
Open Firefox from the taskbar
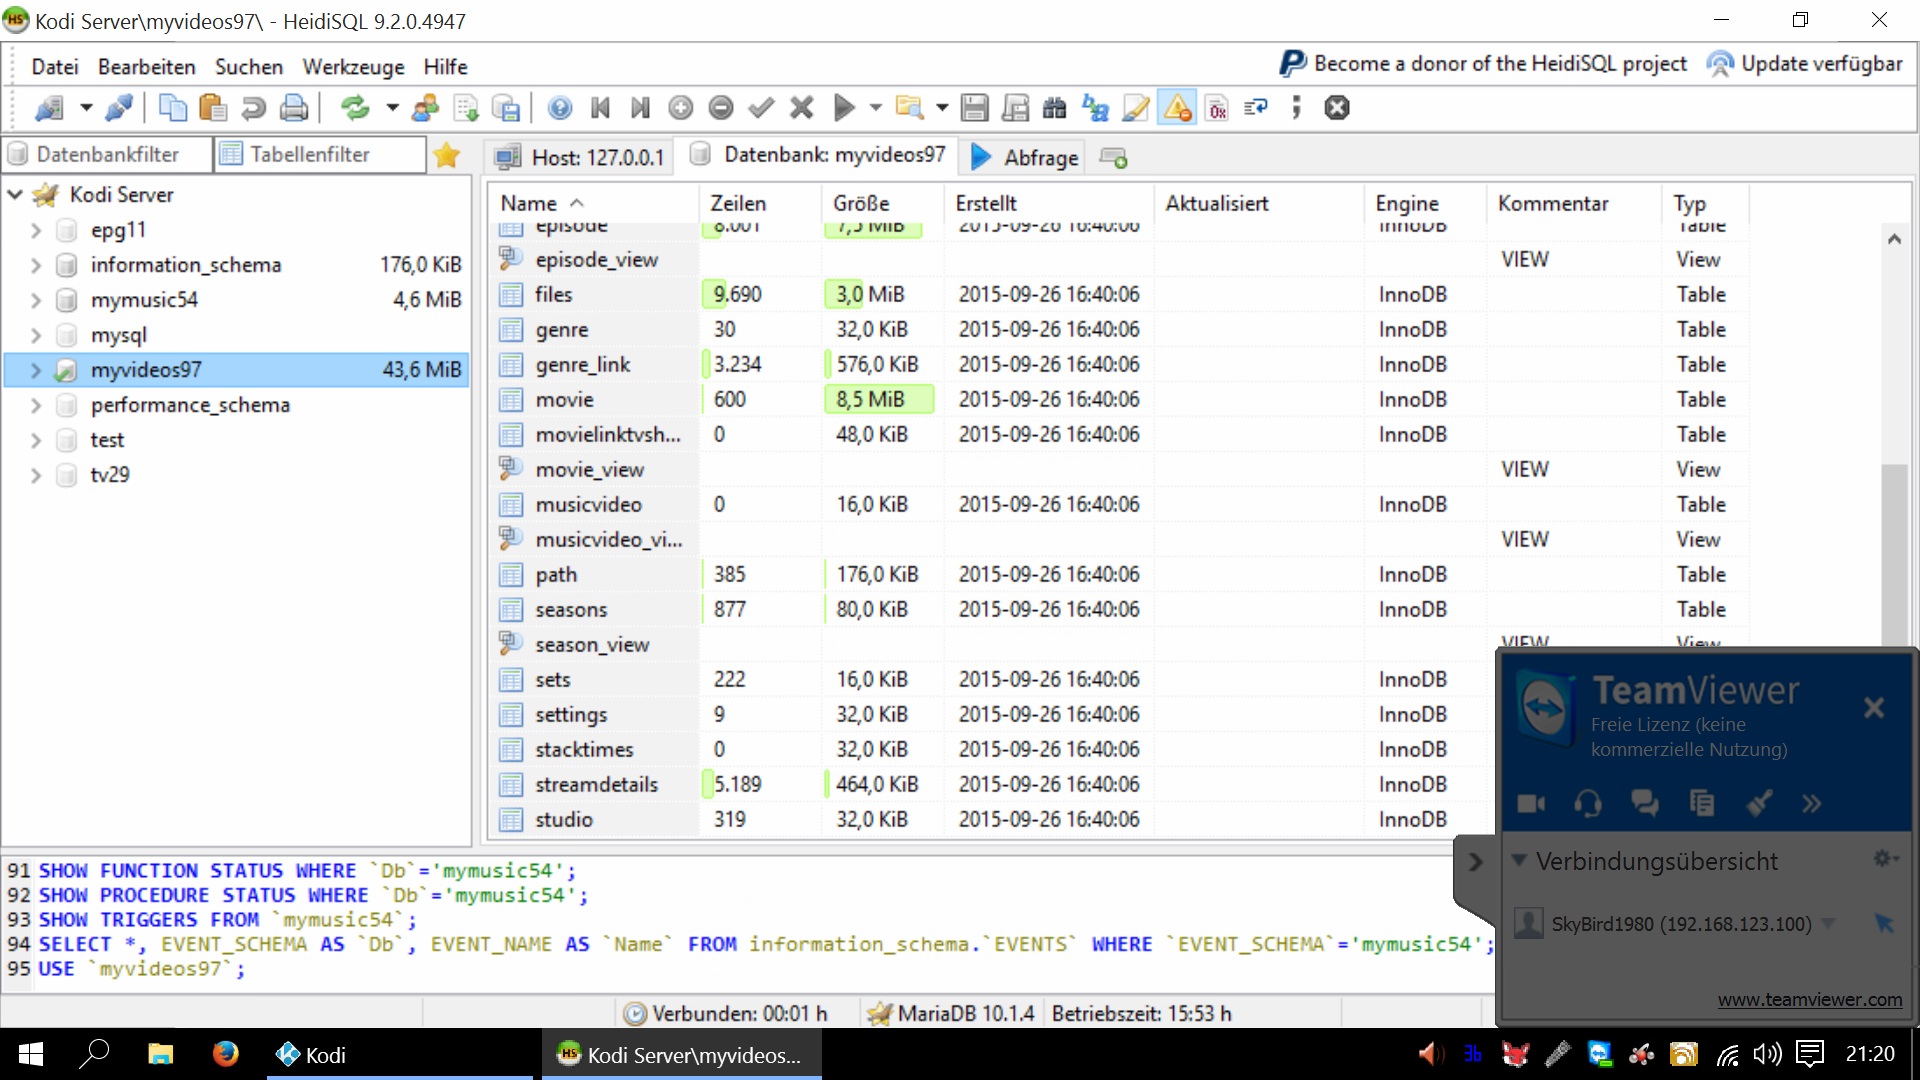225,1054
